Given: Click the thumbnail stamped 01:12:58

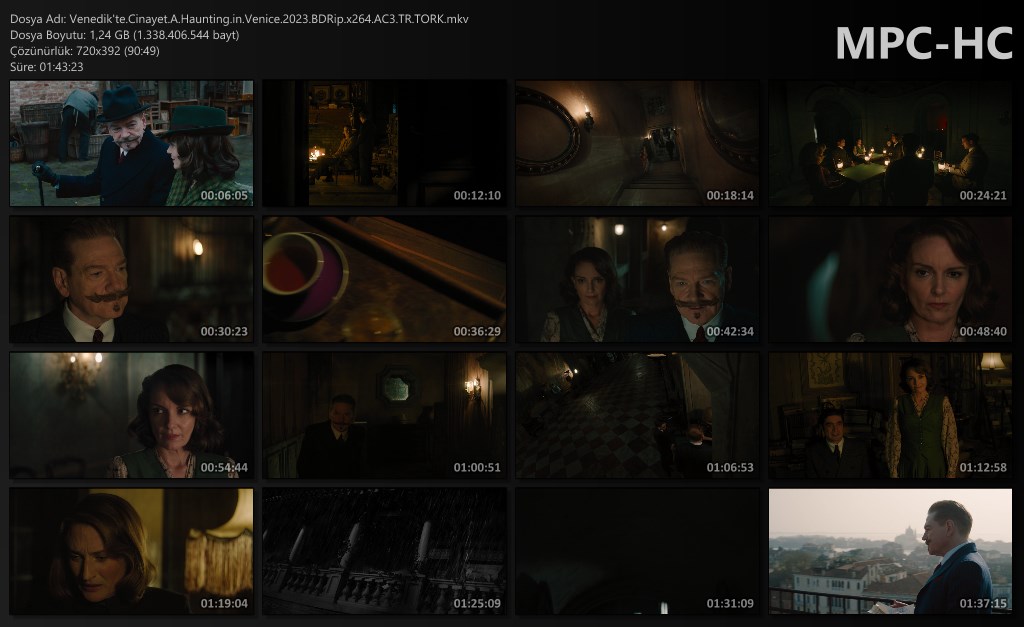Looking at the screenshot, I should tap(891, 415).
